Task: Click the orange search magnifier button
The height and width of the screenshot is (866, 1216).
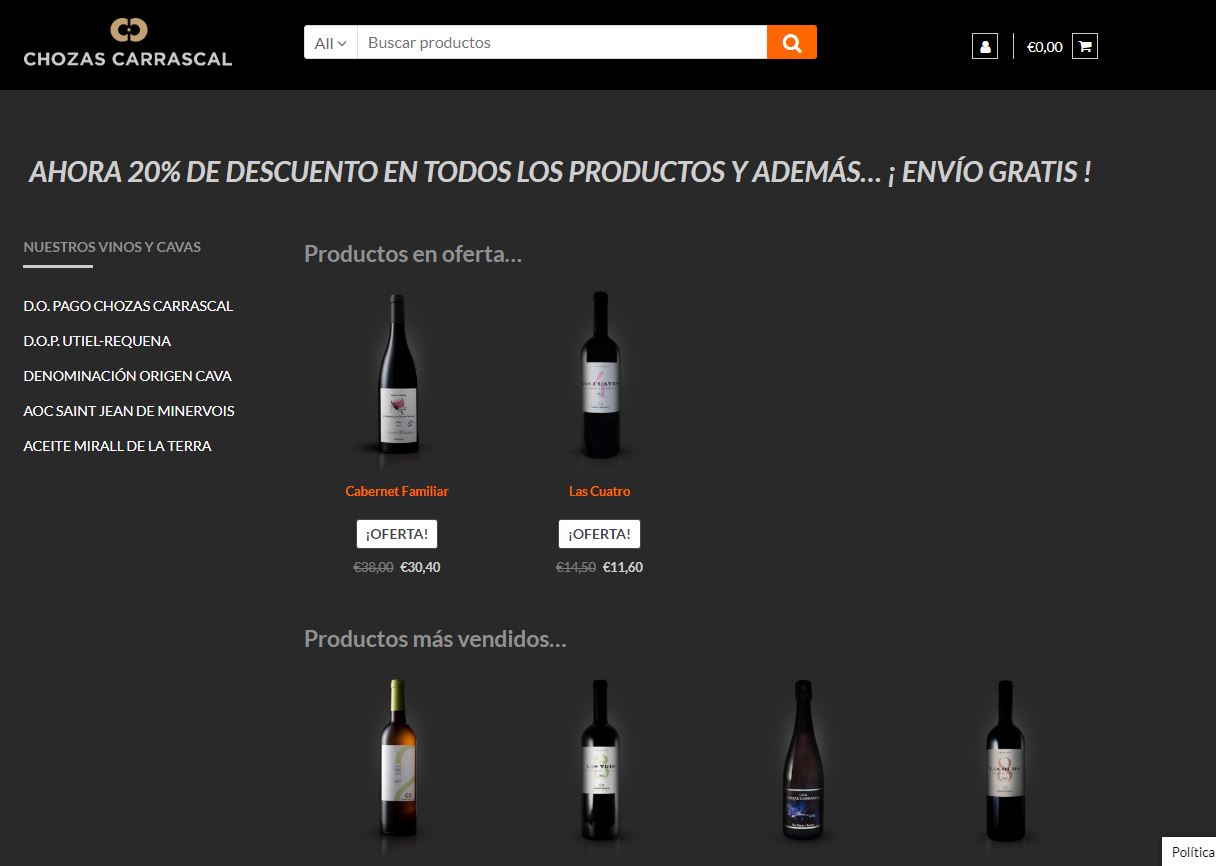Action: click(792, 42)
